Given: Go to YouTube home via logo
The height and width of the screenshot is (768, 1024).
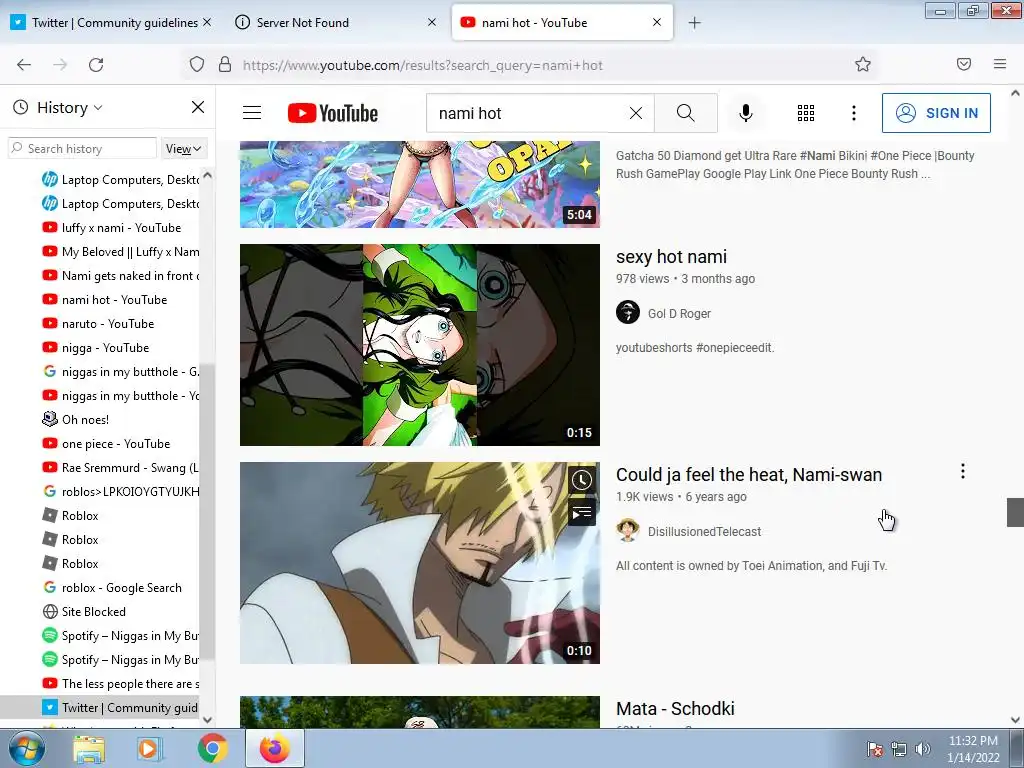Looking at the screenshot, I should click(332, 113).
